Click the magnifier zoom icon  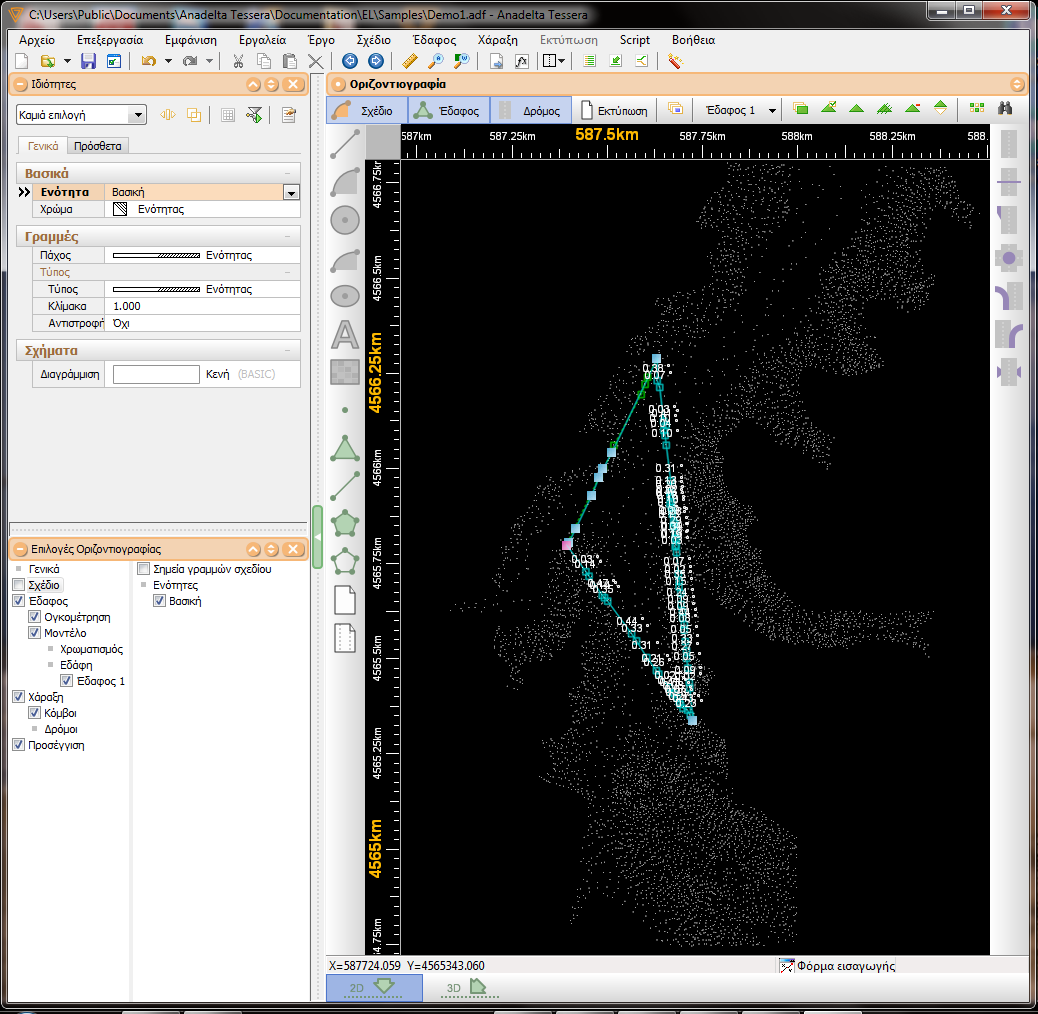click(436, 62)
